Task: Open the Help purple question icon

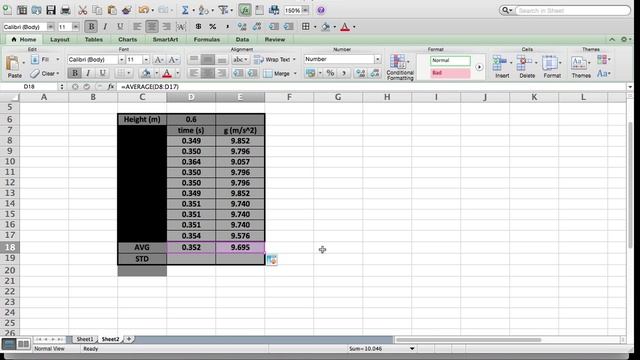Action: (x=321, y=10)
